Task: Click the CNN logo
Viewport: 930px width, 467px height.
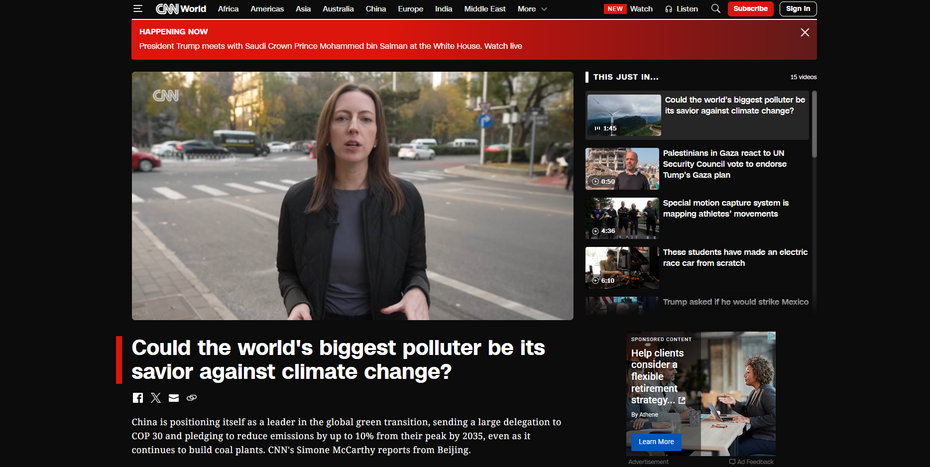Action: click(x=165, y=9)
